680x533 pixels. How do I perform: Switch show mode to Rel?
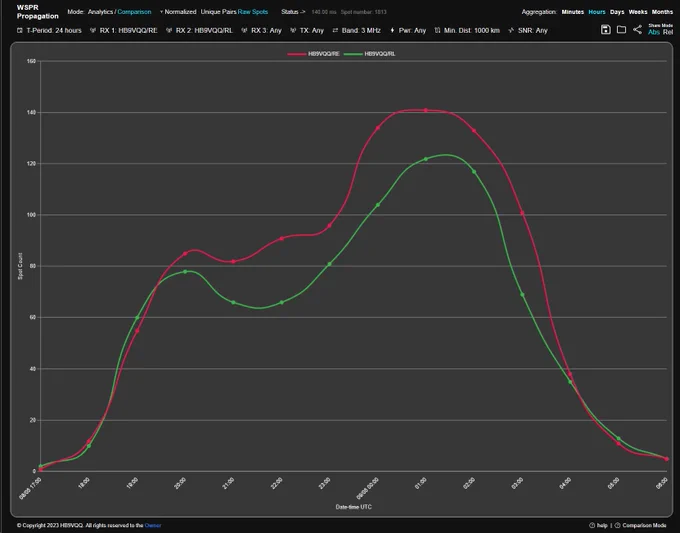tap(668, 32)
